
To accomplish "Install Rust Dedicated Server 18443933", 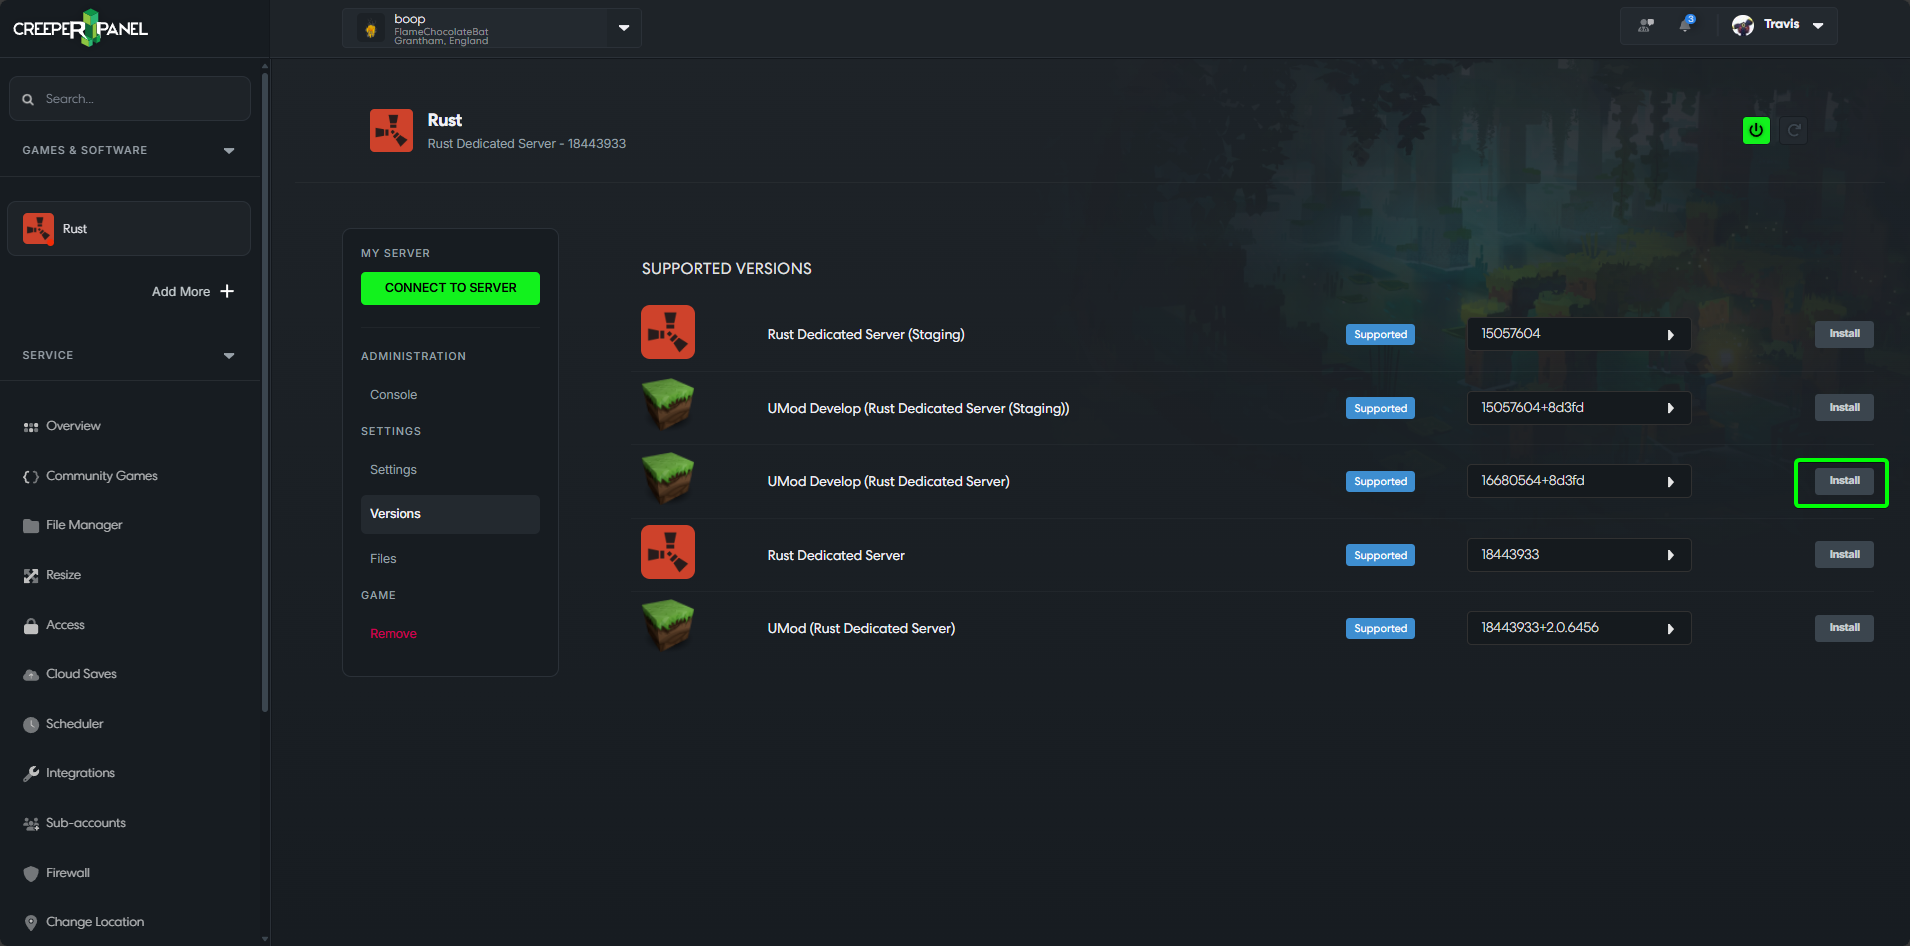I will click(x=1844, y=554).
